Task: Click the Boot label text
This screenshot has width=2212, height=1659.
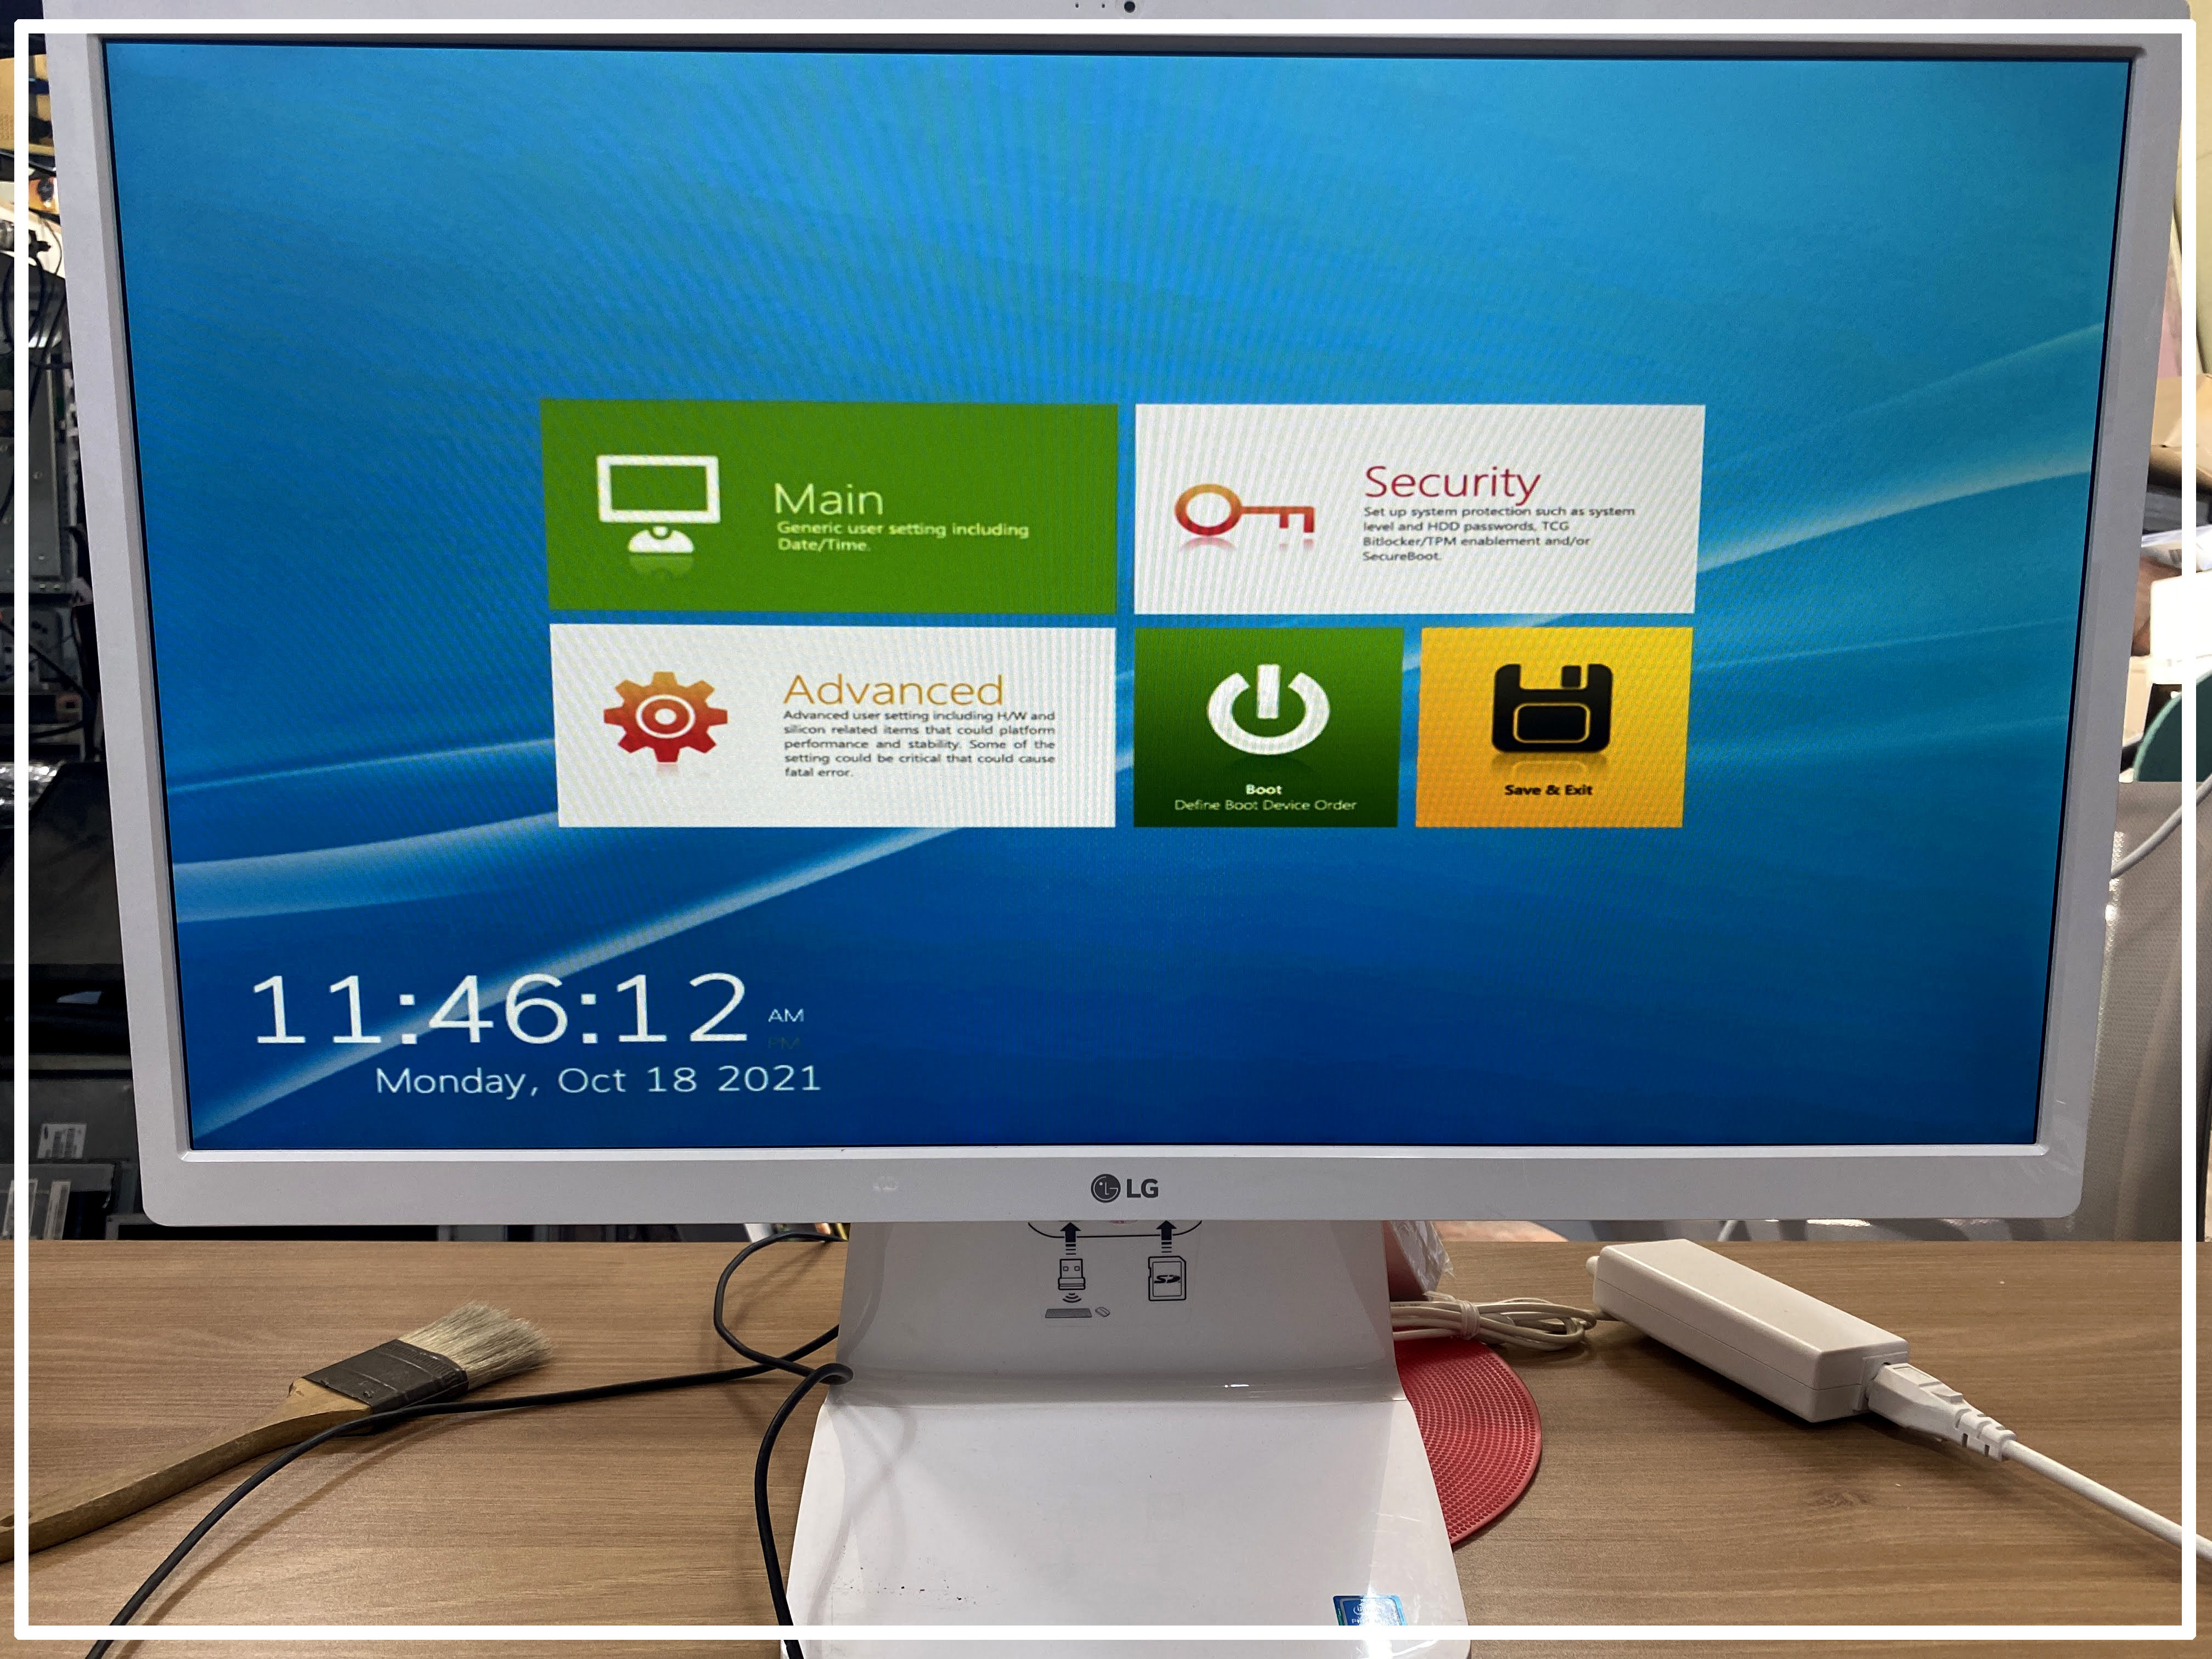Action: [1263, 789]
